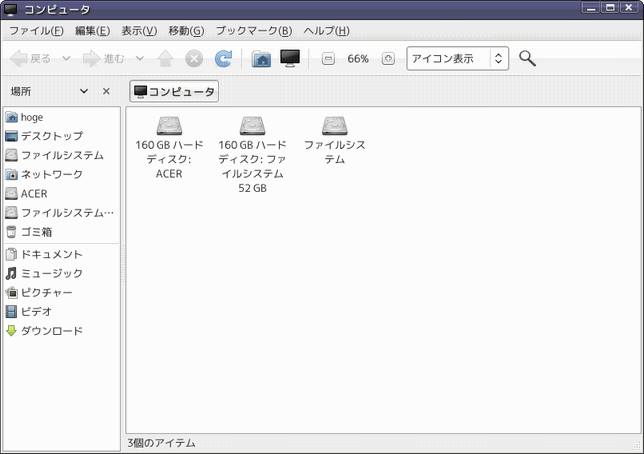Select ネットワーク in the sidebar
This screenshot has height=454, width=644.
coord(62,174)
